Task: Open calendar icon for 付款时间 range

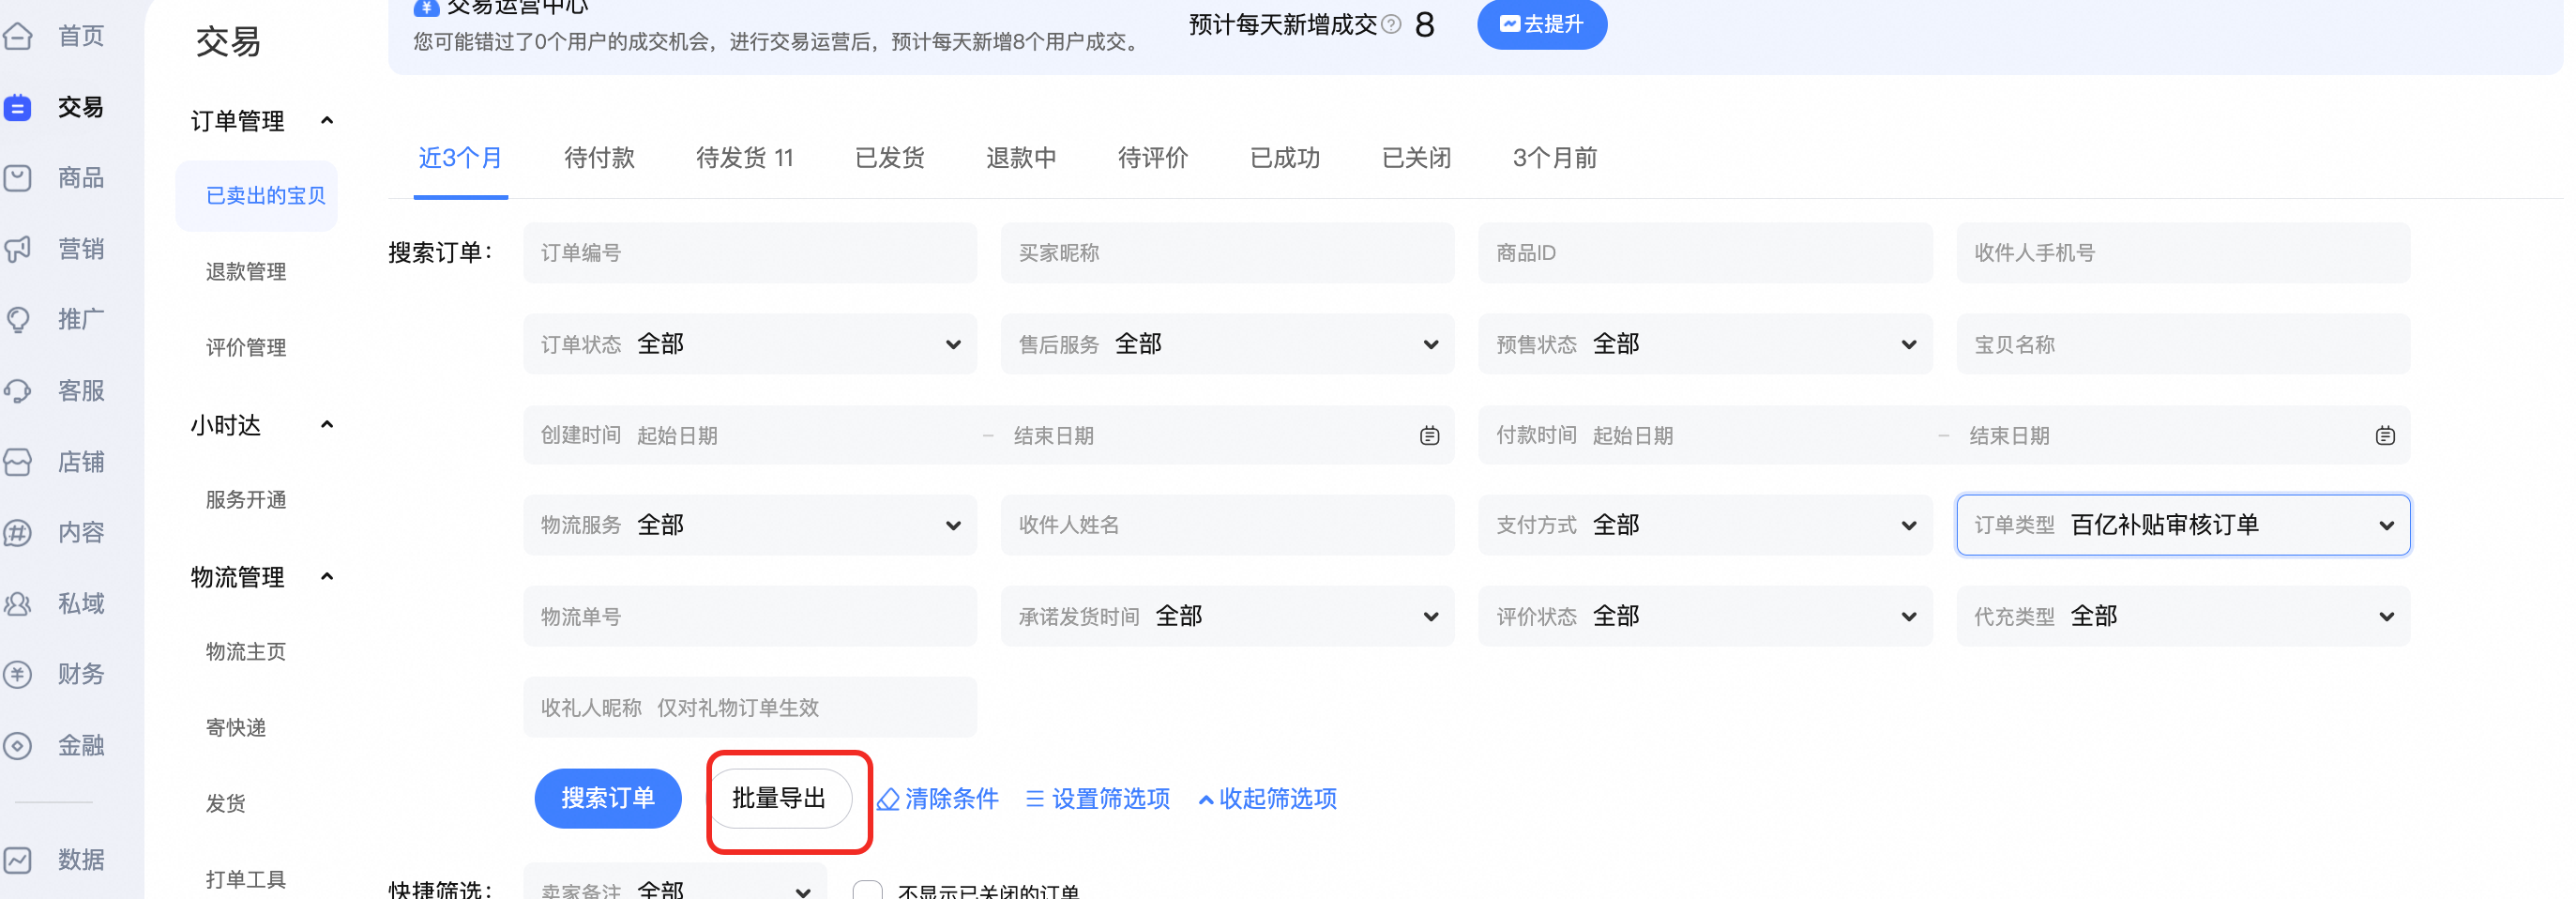Action: point(2385,436)
